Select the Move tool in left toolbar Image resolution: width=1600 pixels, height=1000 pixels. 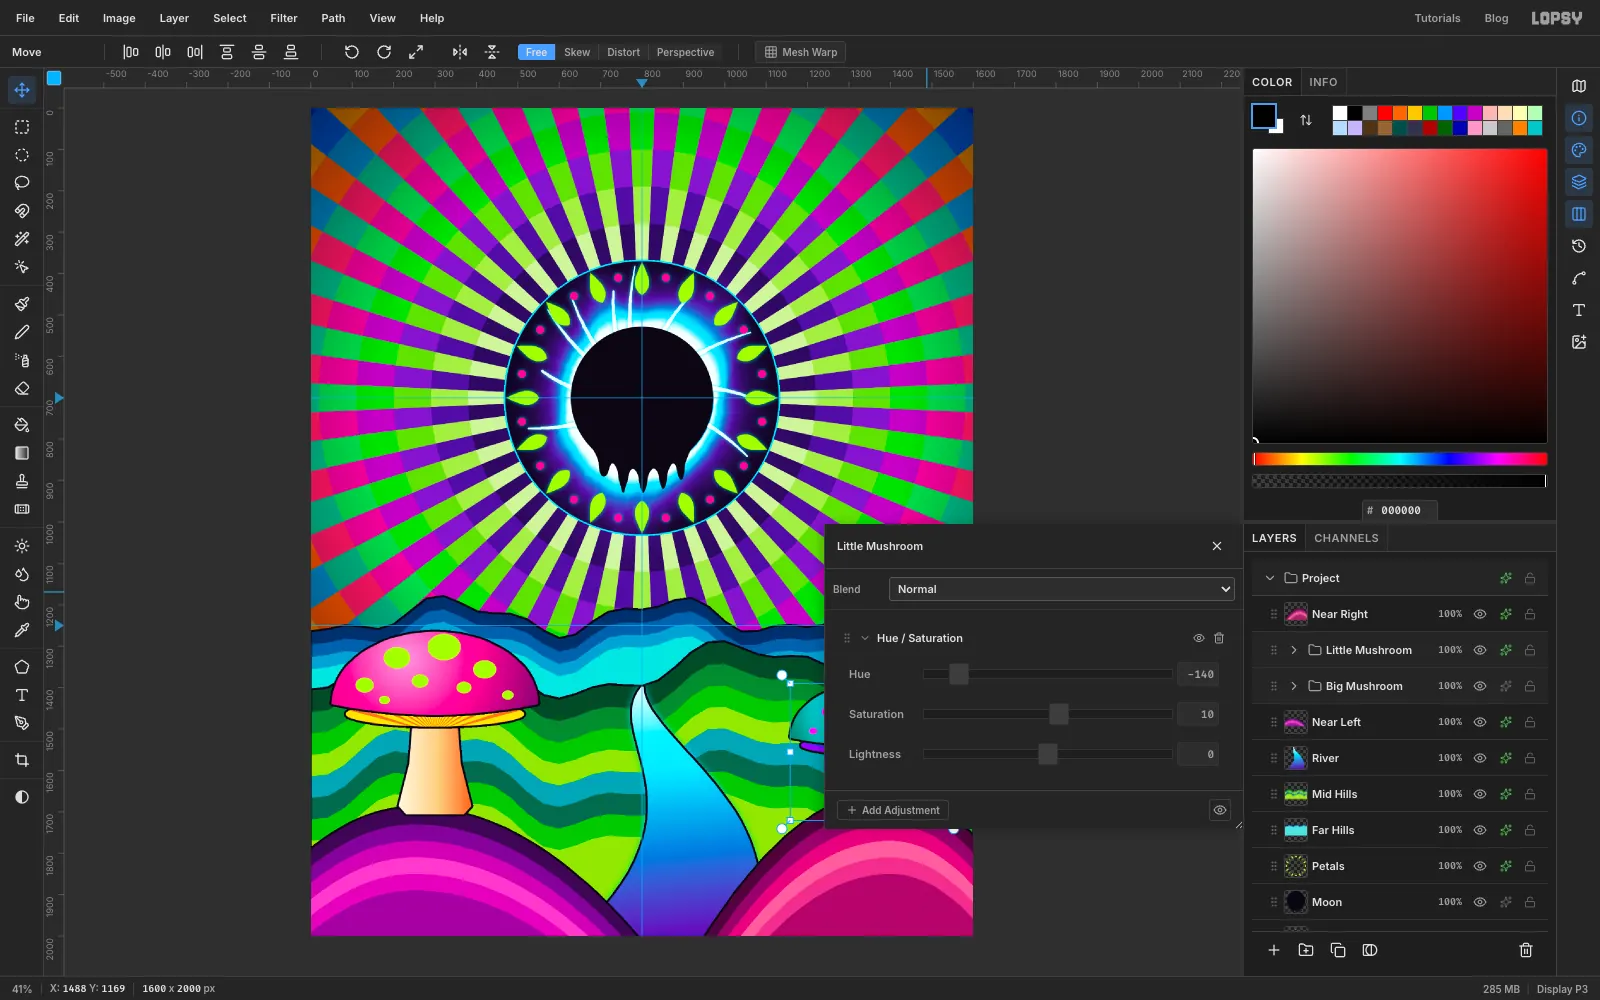(x=22, y=90)
